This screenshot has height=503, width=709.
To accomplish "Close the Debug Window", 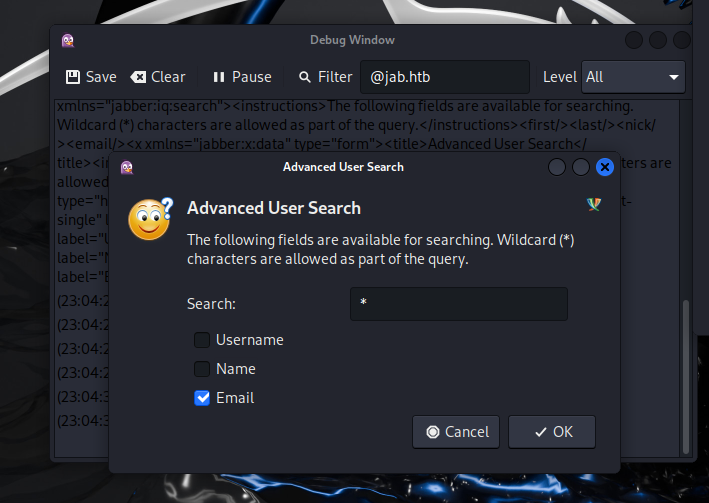I will 682,40.
